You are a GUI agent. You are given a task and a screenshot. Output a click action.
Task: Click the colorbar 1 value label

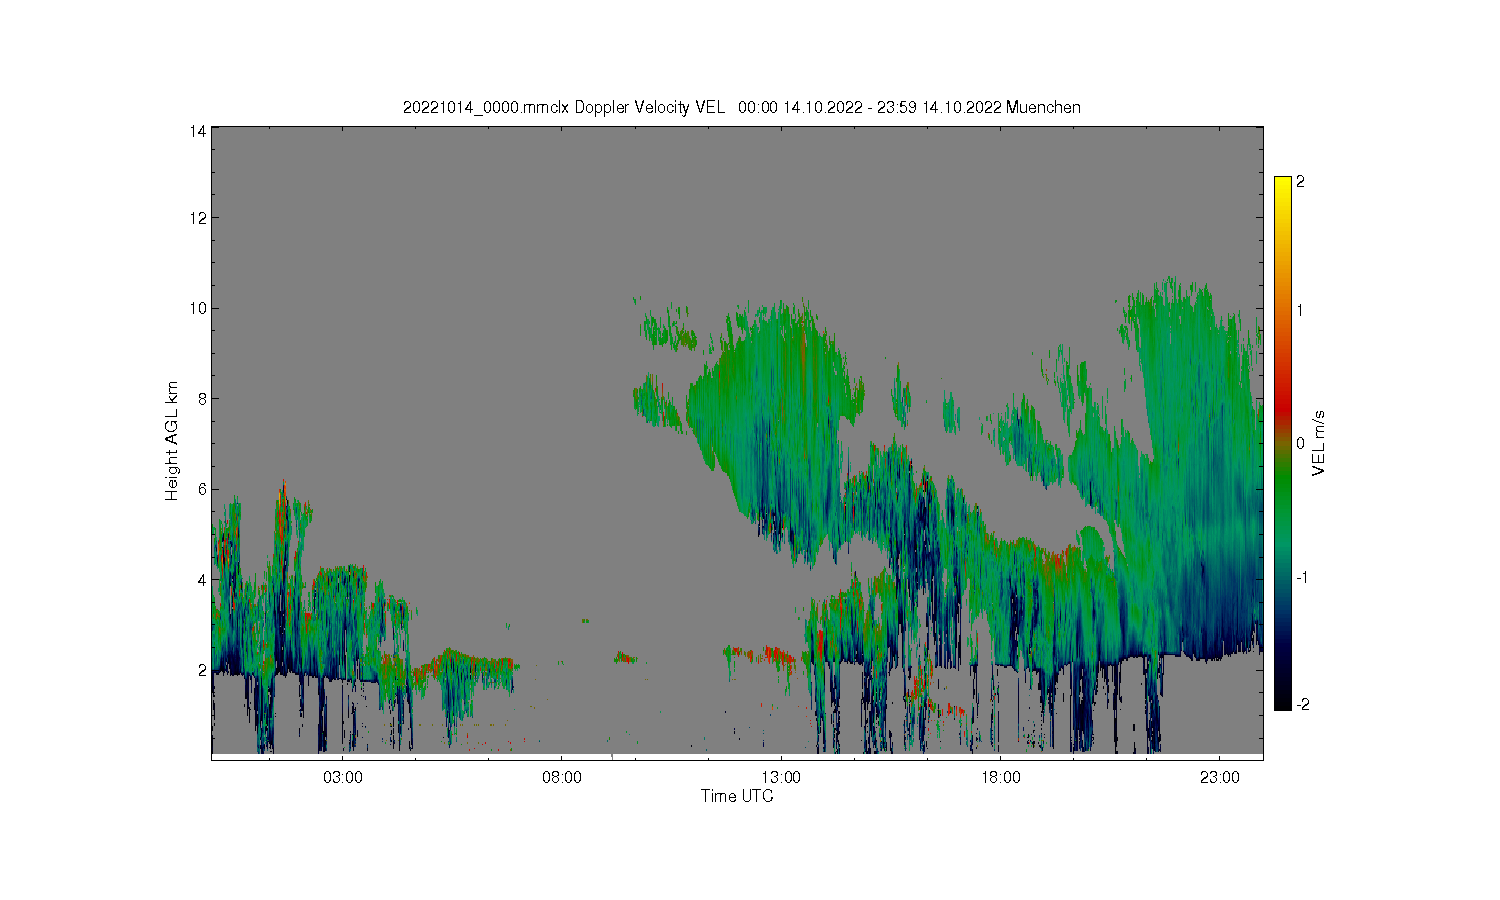click(x=1300, y=310)
